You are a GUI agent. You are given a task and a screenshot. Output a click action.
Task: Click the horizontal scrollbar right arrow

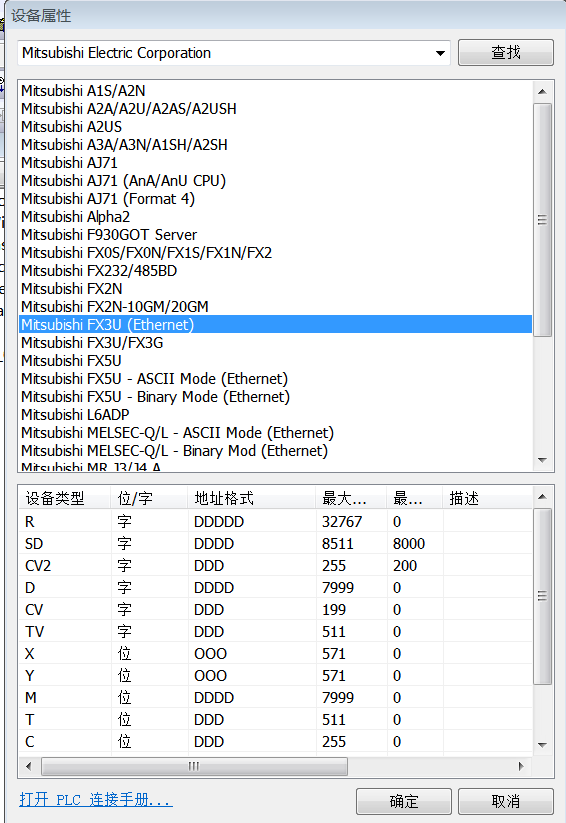coord(521,766)
